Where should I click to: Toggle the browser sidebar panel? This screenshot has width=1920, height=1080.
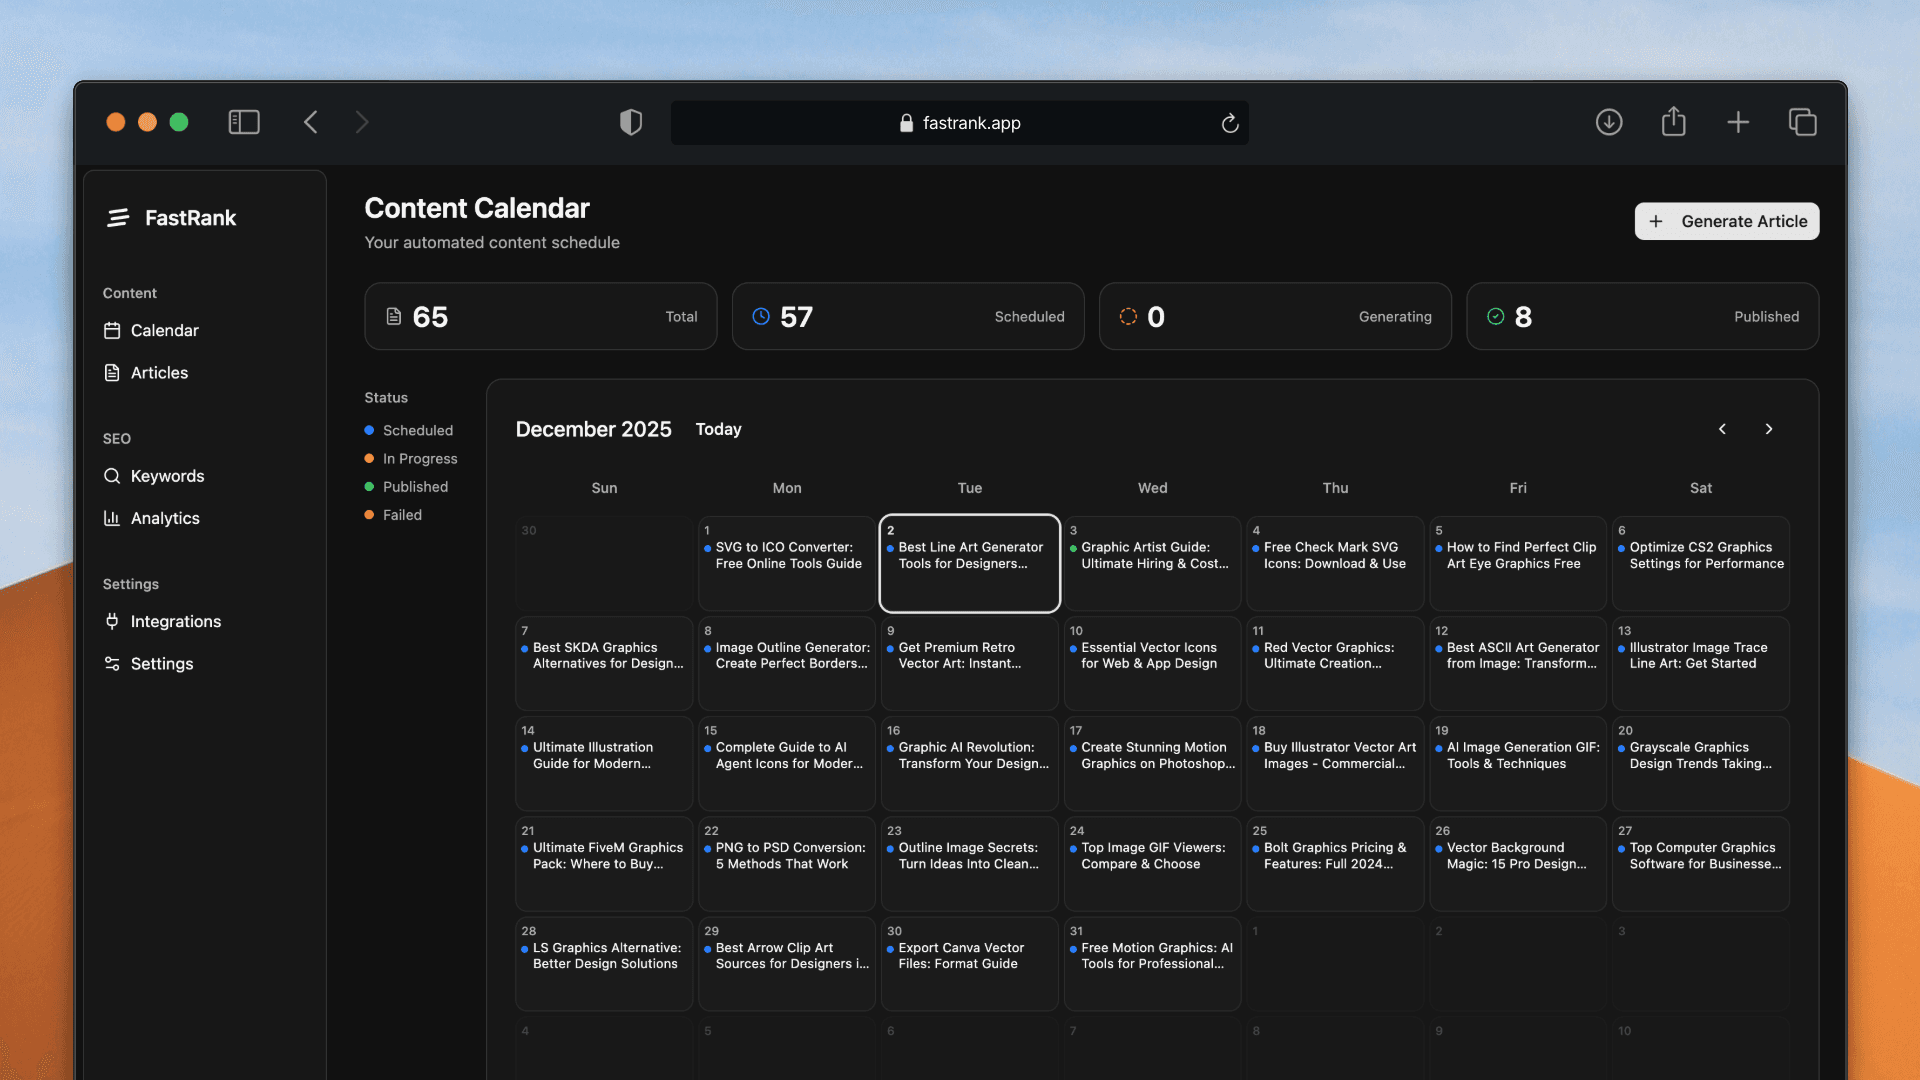pos(243,121)
